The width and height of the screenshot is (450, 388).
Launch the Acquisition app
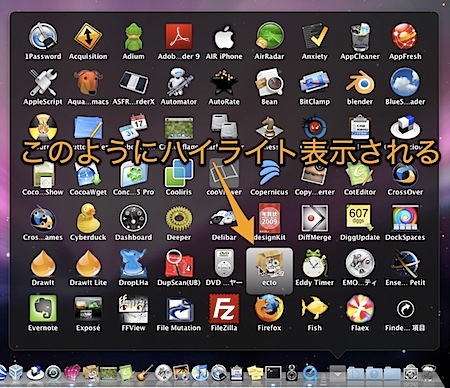(88, 36)
